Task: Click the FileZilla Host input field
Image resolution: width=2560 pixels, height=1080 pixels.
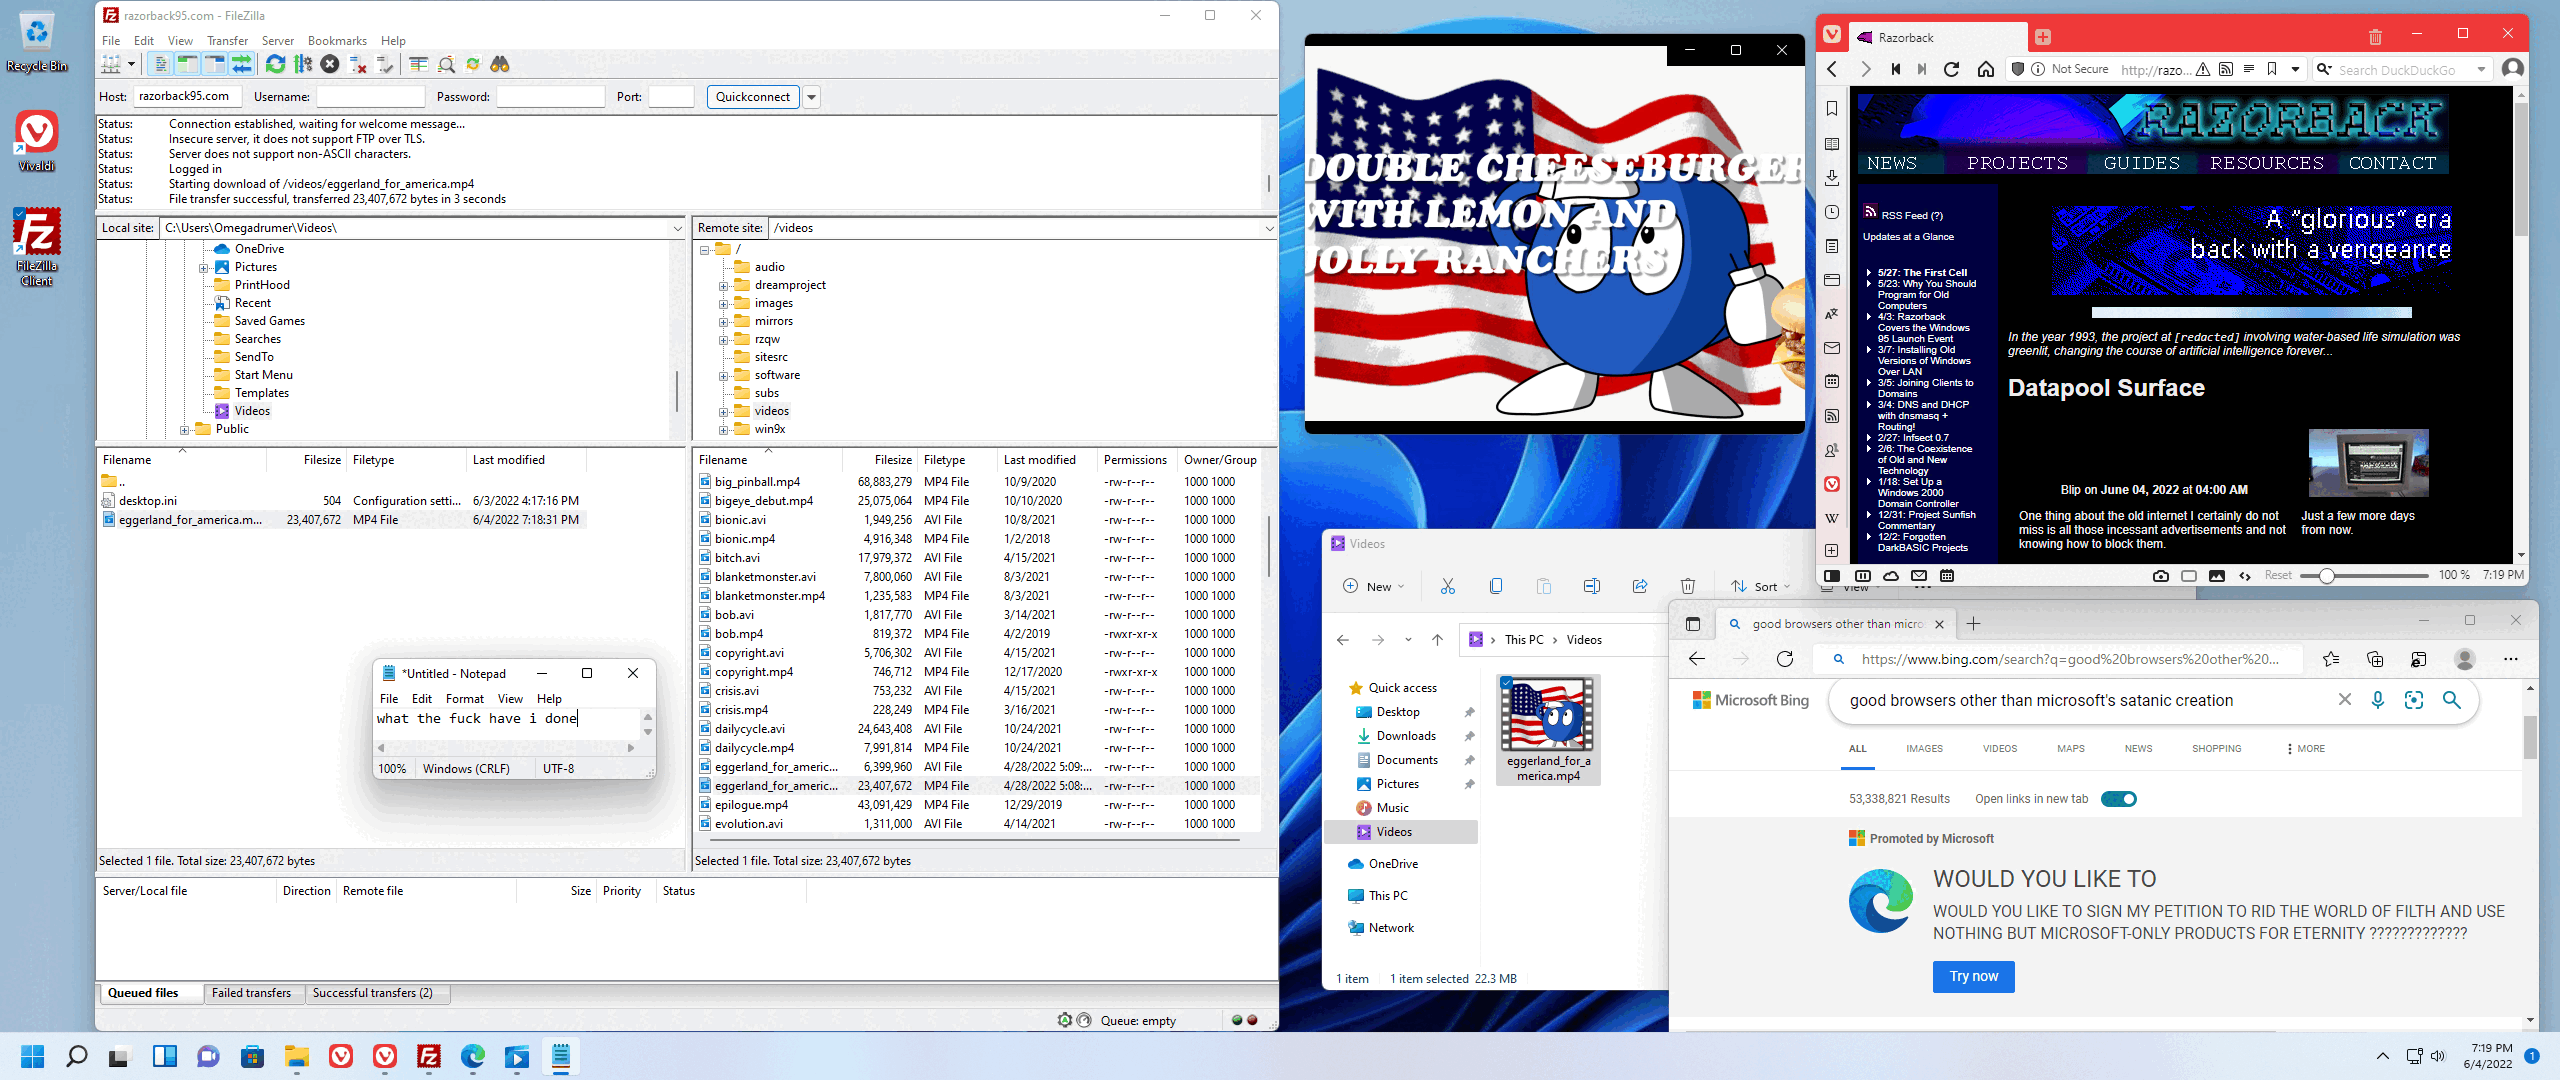Action: (x=186, y=97)
